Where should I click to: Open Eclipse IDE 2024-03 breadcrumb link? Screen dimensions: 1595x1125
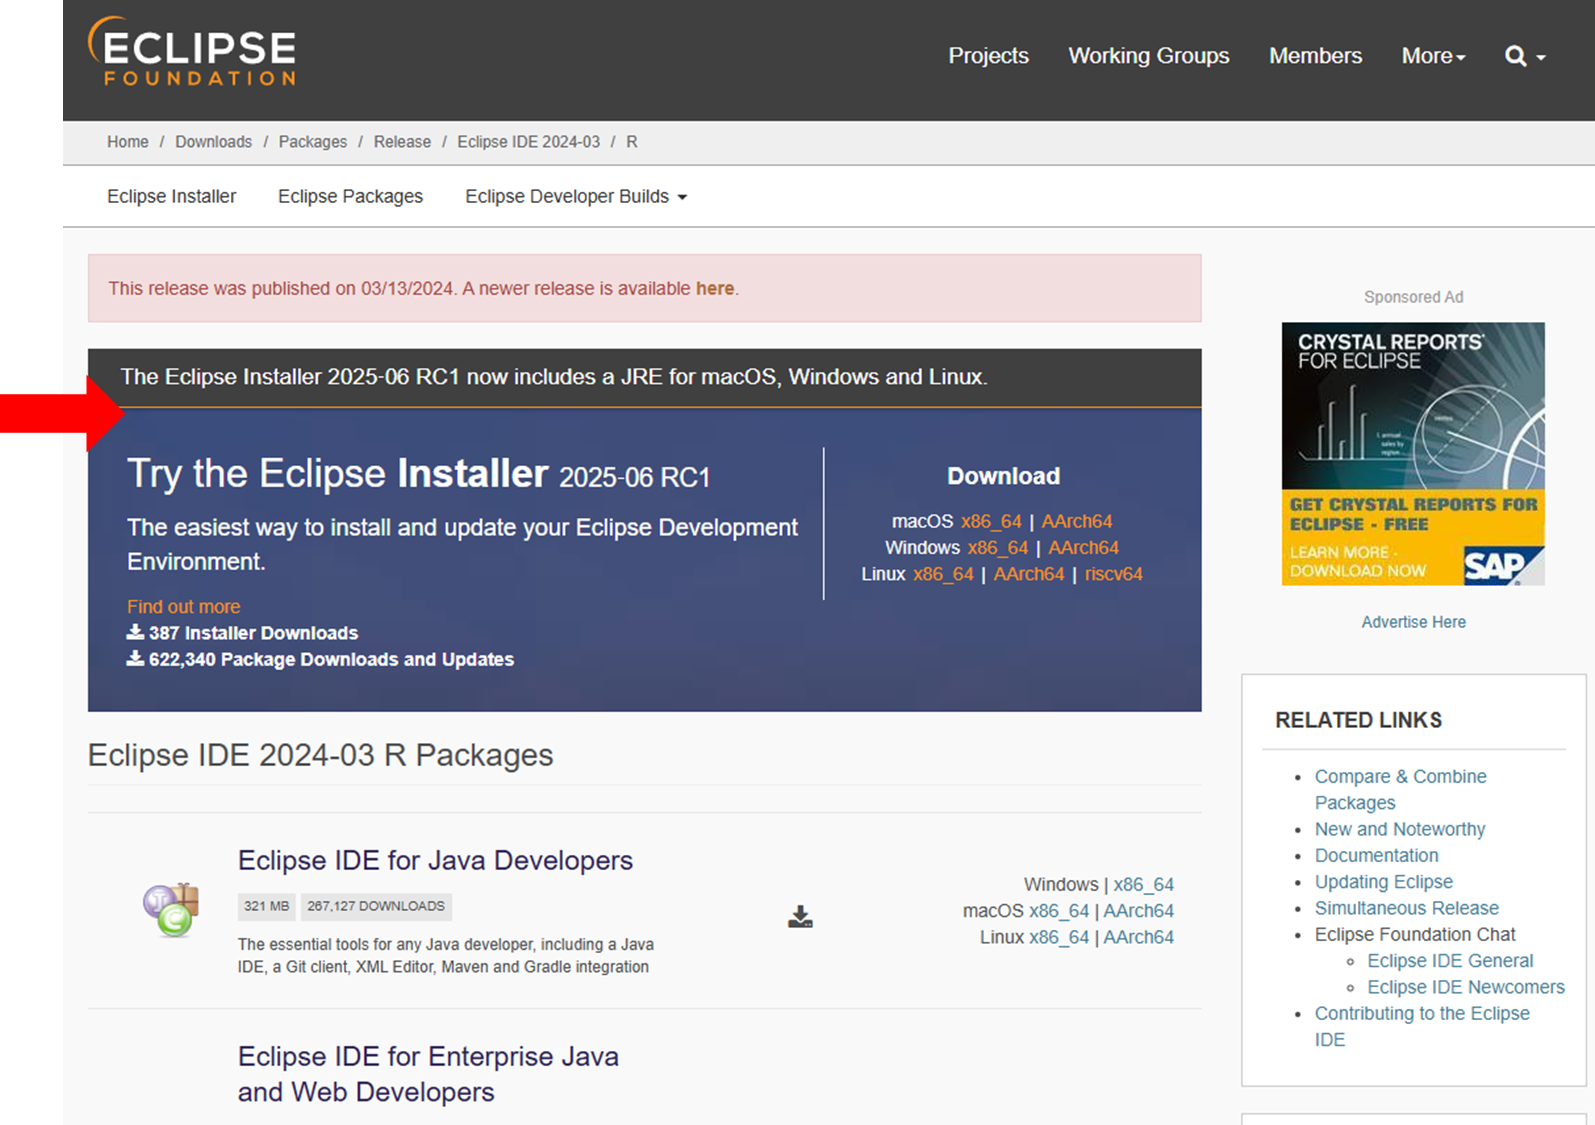pyautogui.click(x=529, y=142)
